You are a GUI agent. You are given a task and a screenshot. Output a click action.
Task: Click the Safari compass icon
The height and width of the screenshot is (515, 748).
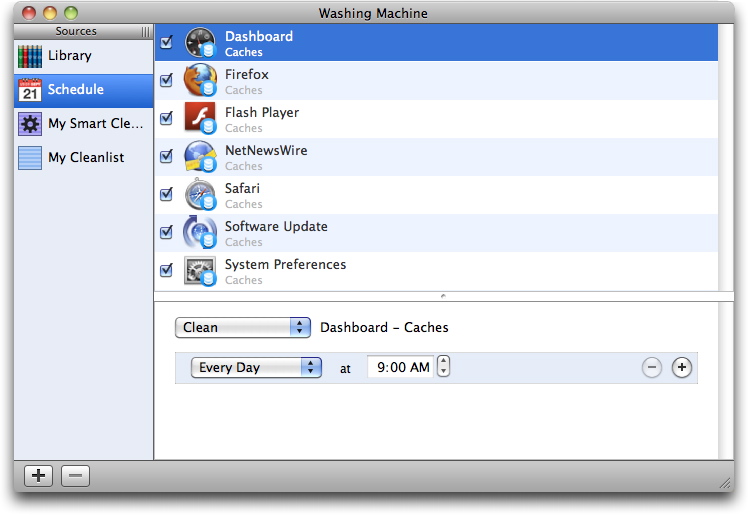click(200, 194)
